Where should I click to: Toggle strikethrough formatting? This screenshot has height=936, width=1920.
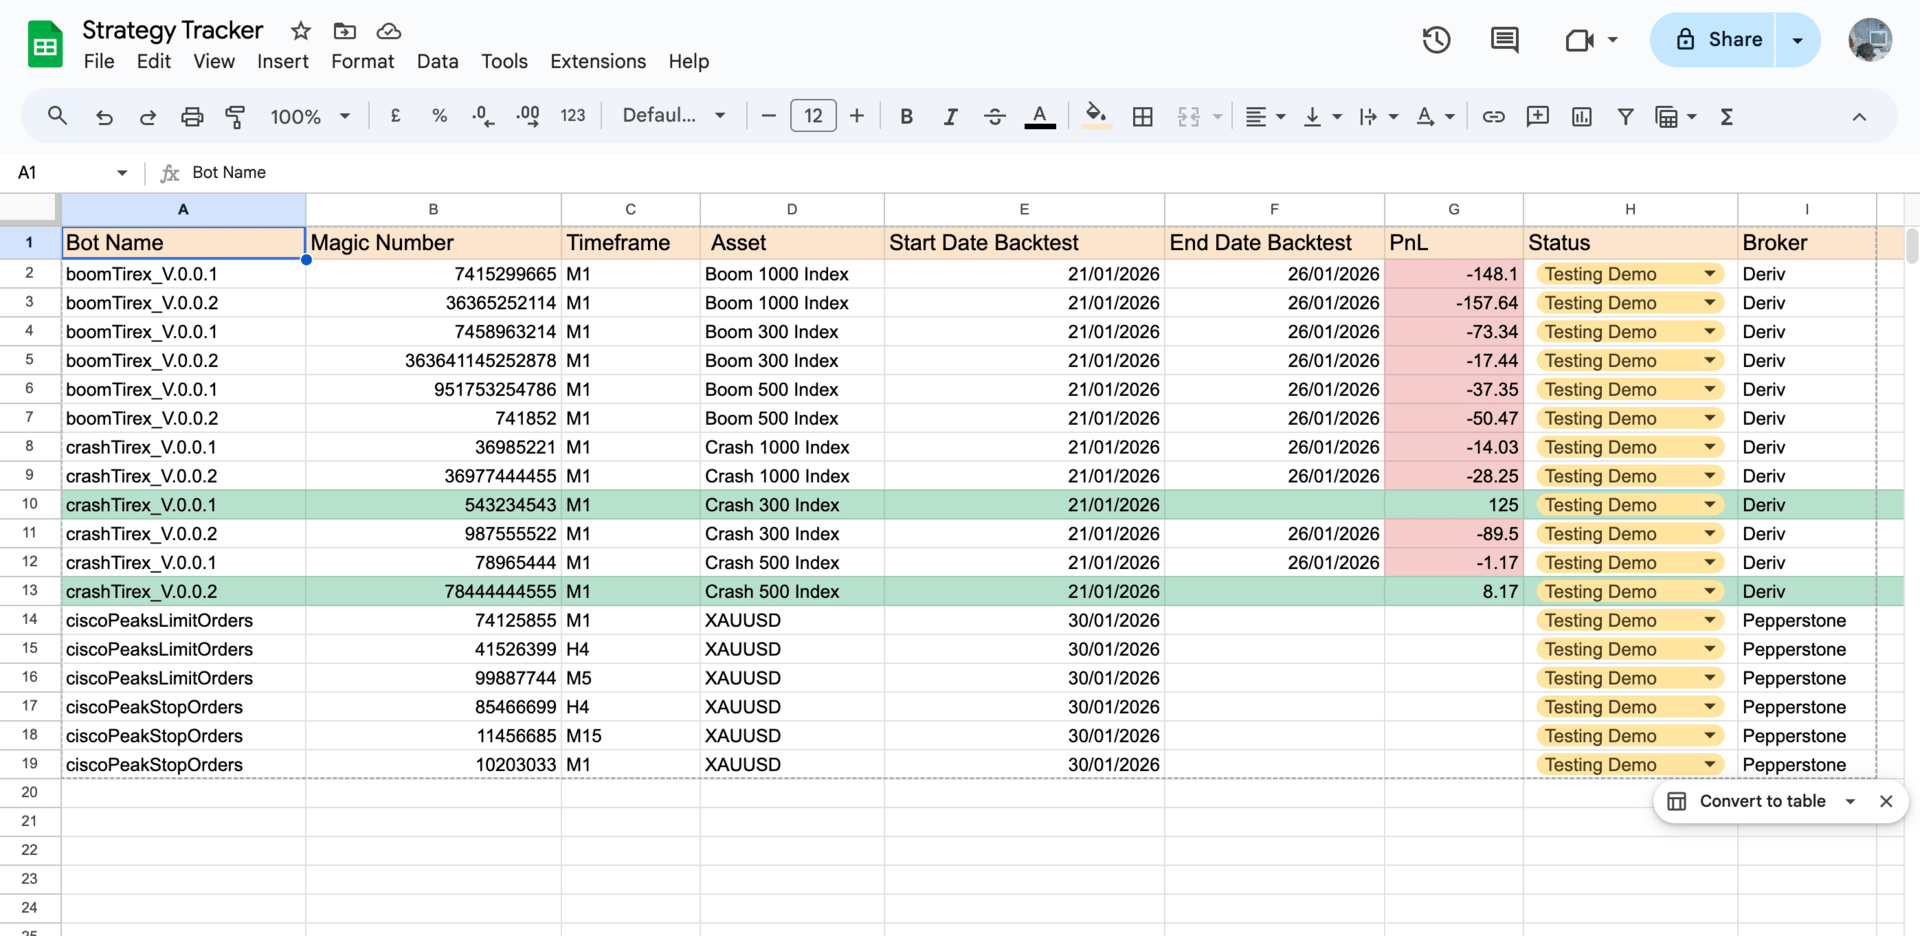pos(994,117)
